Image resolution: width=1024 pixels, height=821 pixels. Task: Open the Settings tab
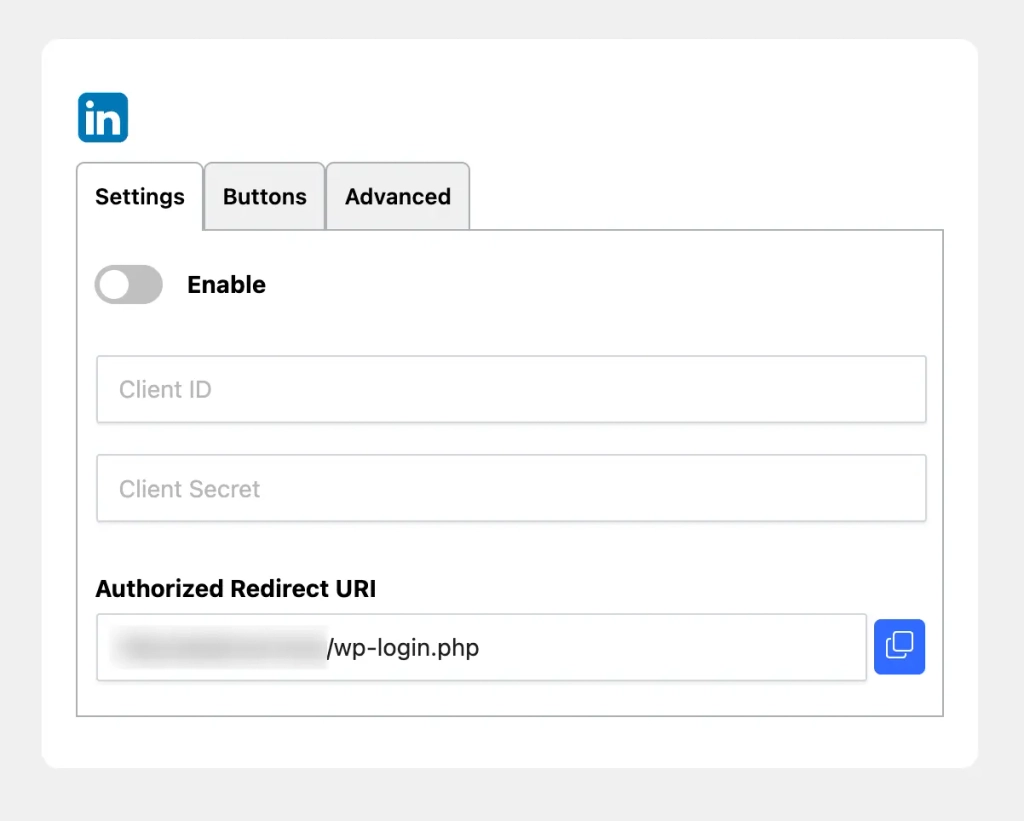pyautogui.click(x=140, y=197)
